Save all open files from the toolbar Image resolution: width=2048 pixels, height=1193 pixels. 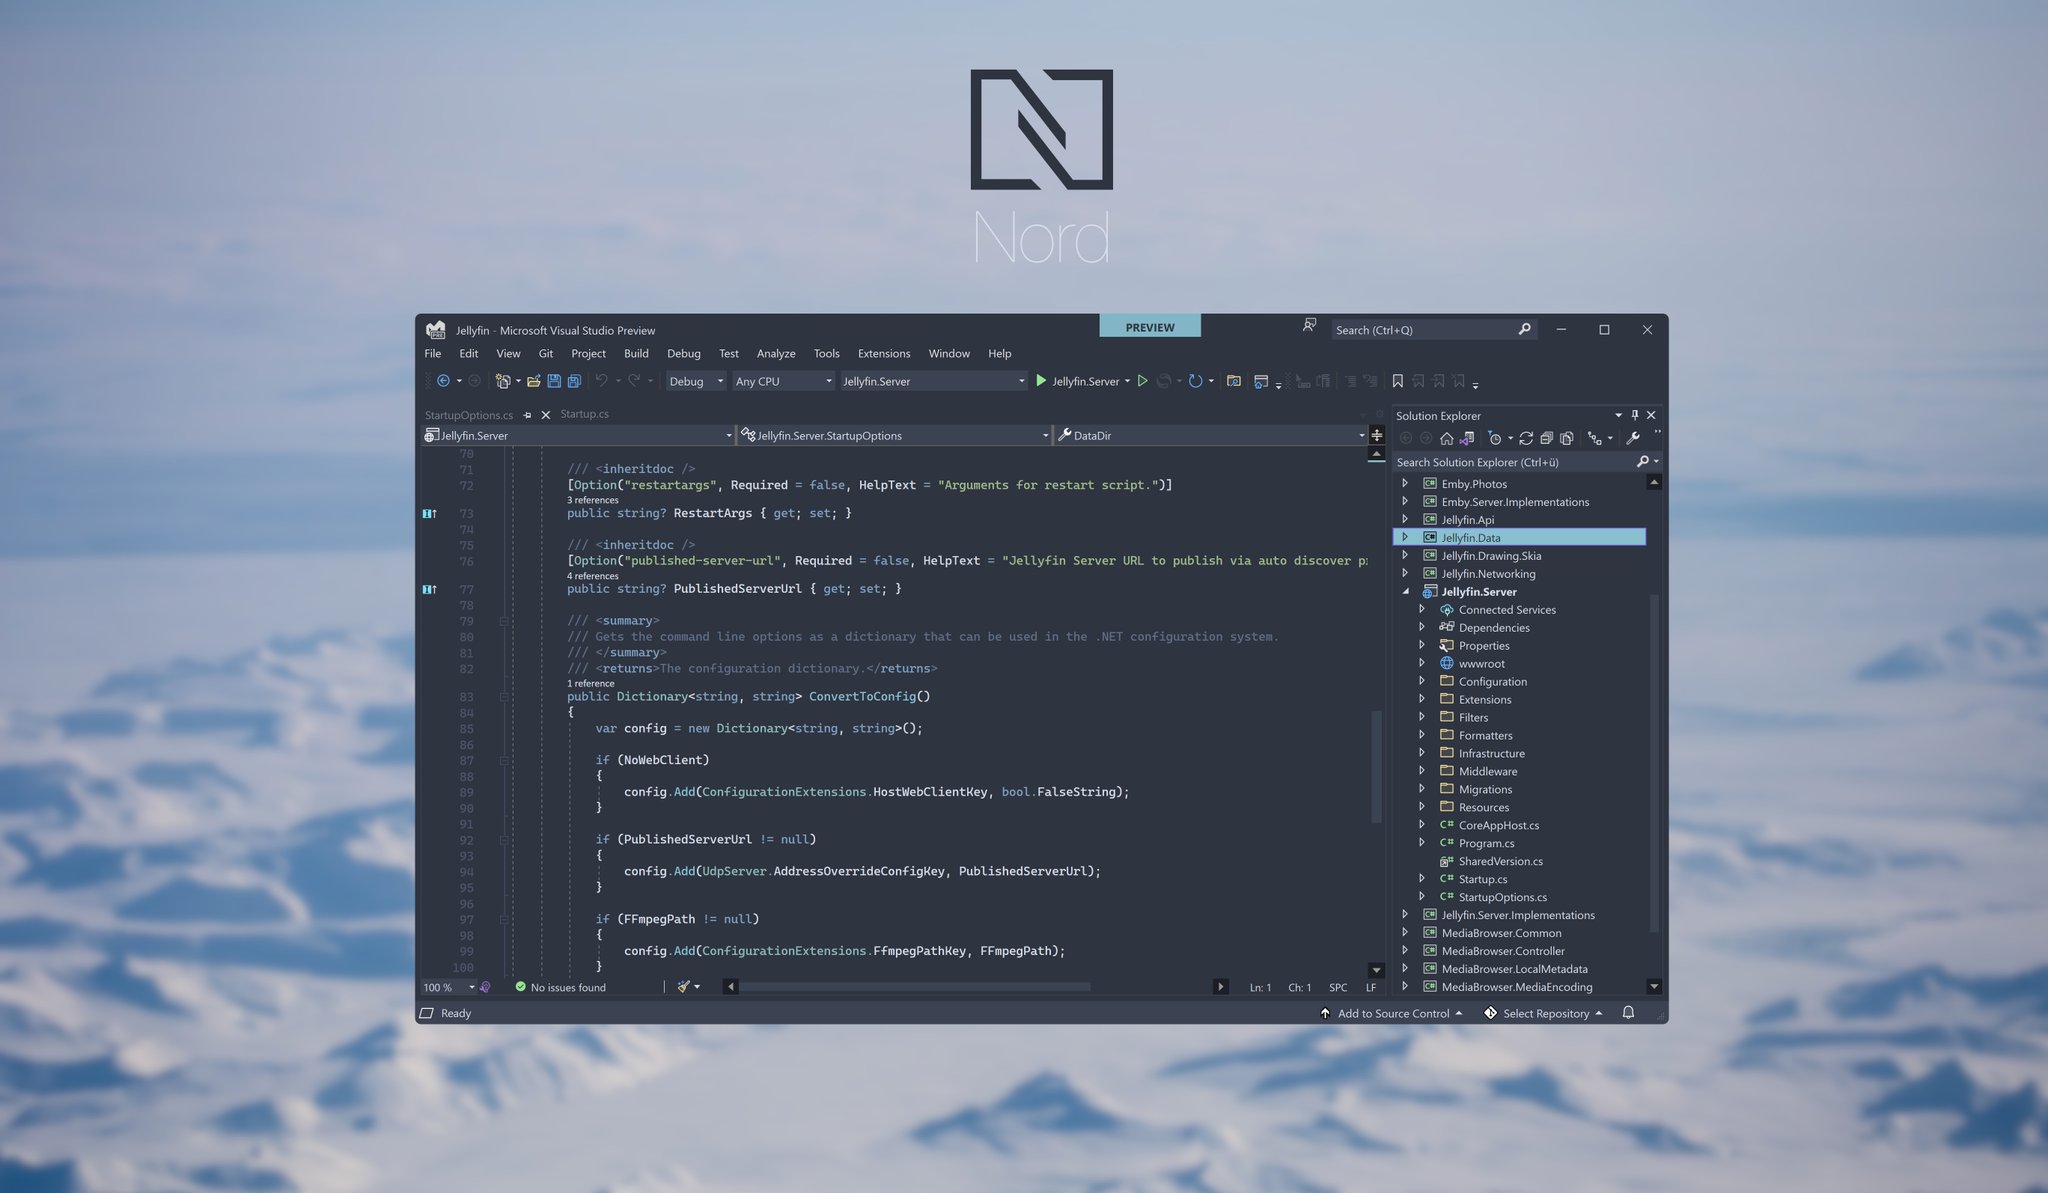coord(573,381)
